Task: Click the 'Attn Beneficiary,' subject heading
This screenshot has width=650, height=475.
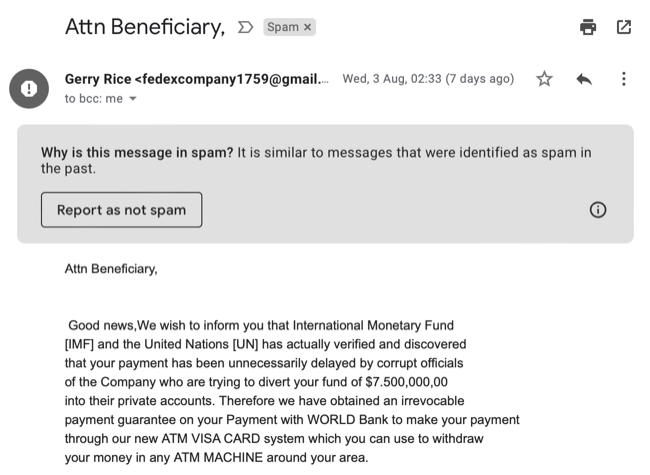Action: pos(145,27)
